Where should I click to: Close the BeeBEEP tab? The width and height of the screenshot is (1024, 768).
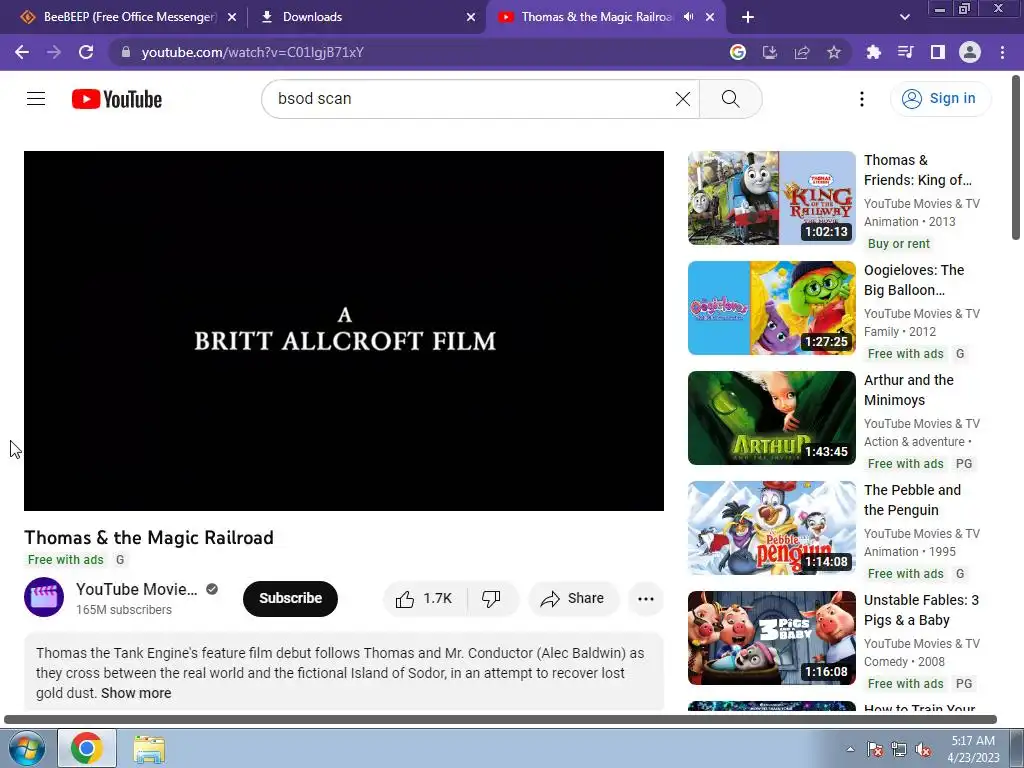coord(232,18)
